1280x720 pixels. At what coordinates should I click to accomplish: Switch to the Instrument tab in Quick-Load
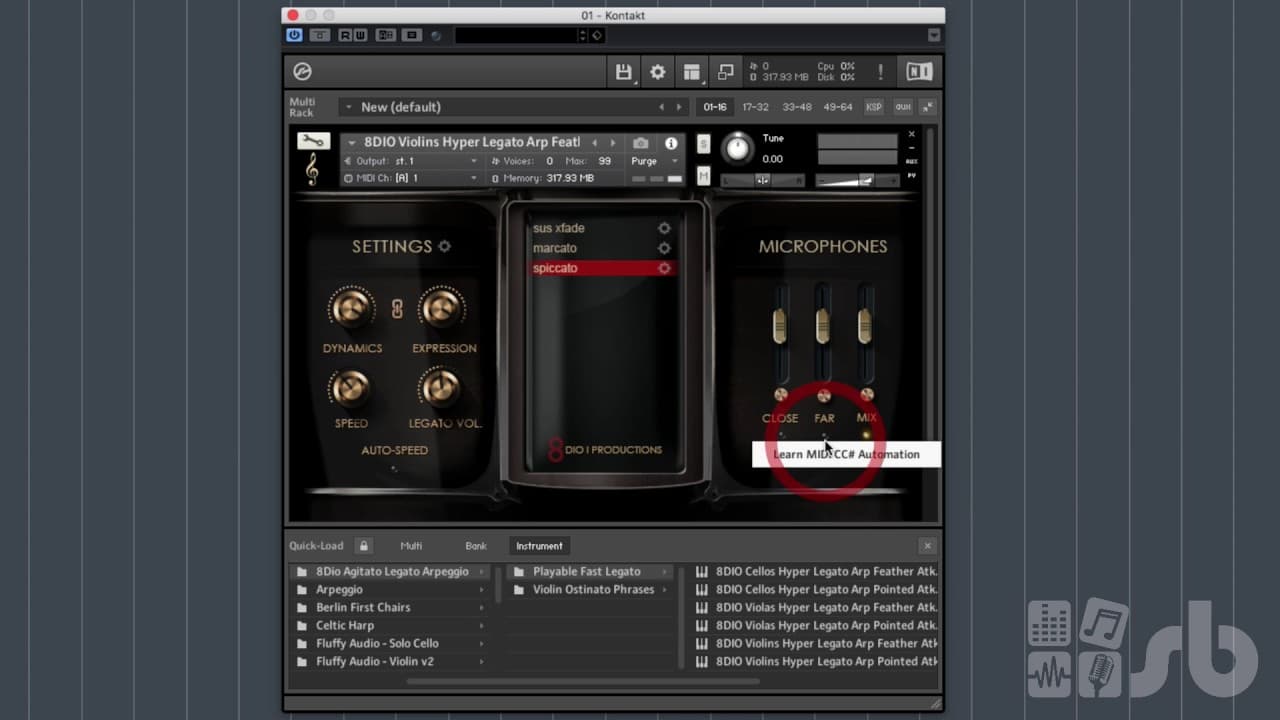[x=539, y=546]
